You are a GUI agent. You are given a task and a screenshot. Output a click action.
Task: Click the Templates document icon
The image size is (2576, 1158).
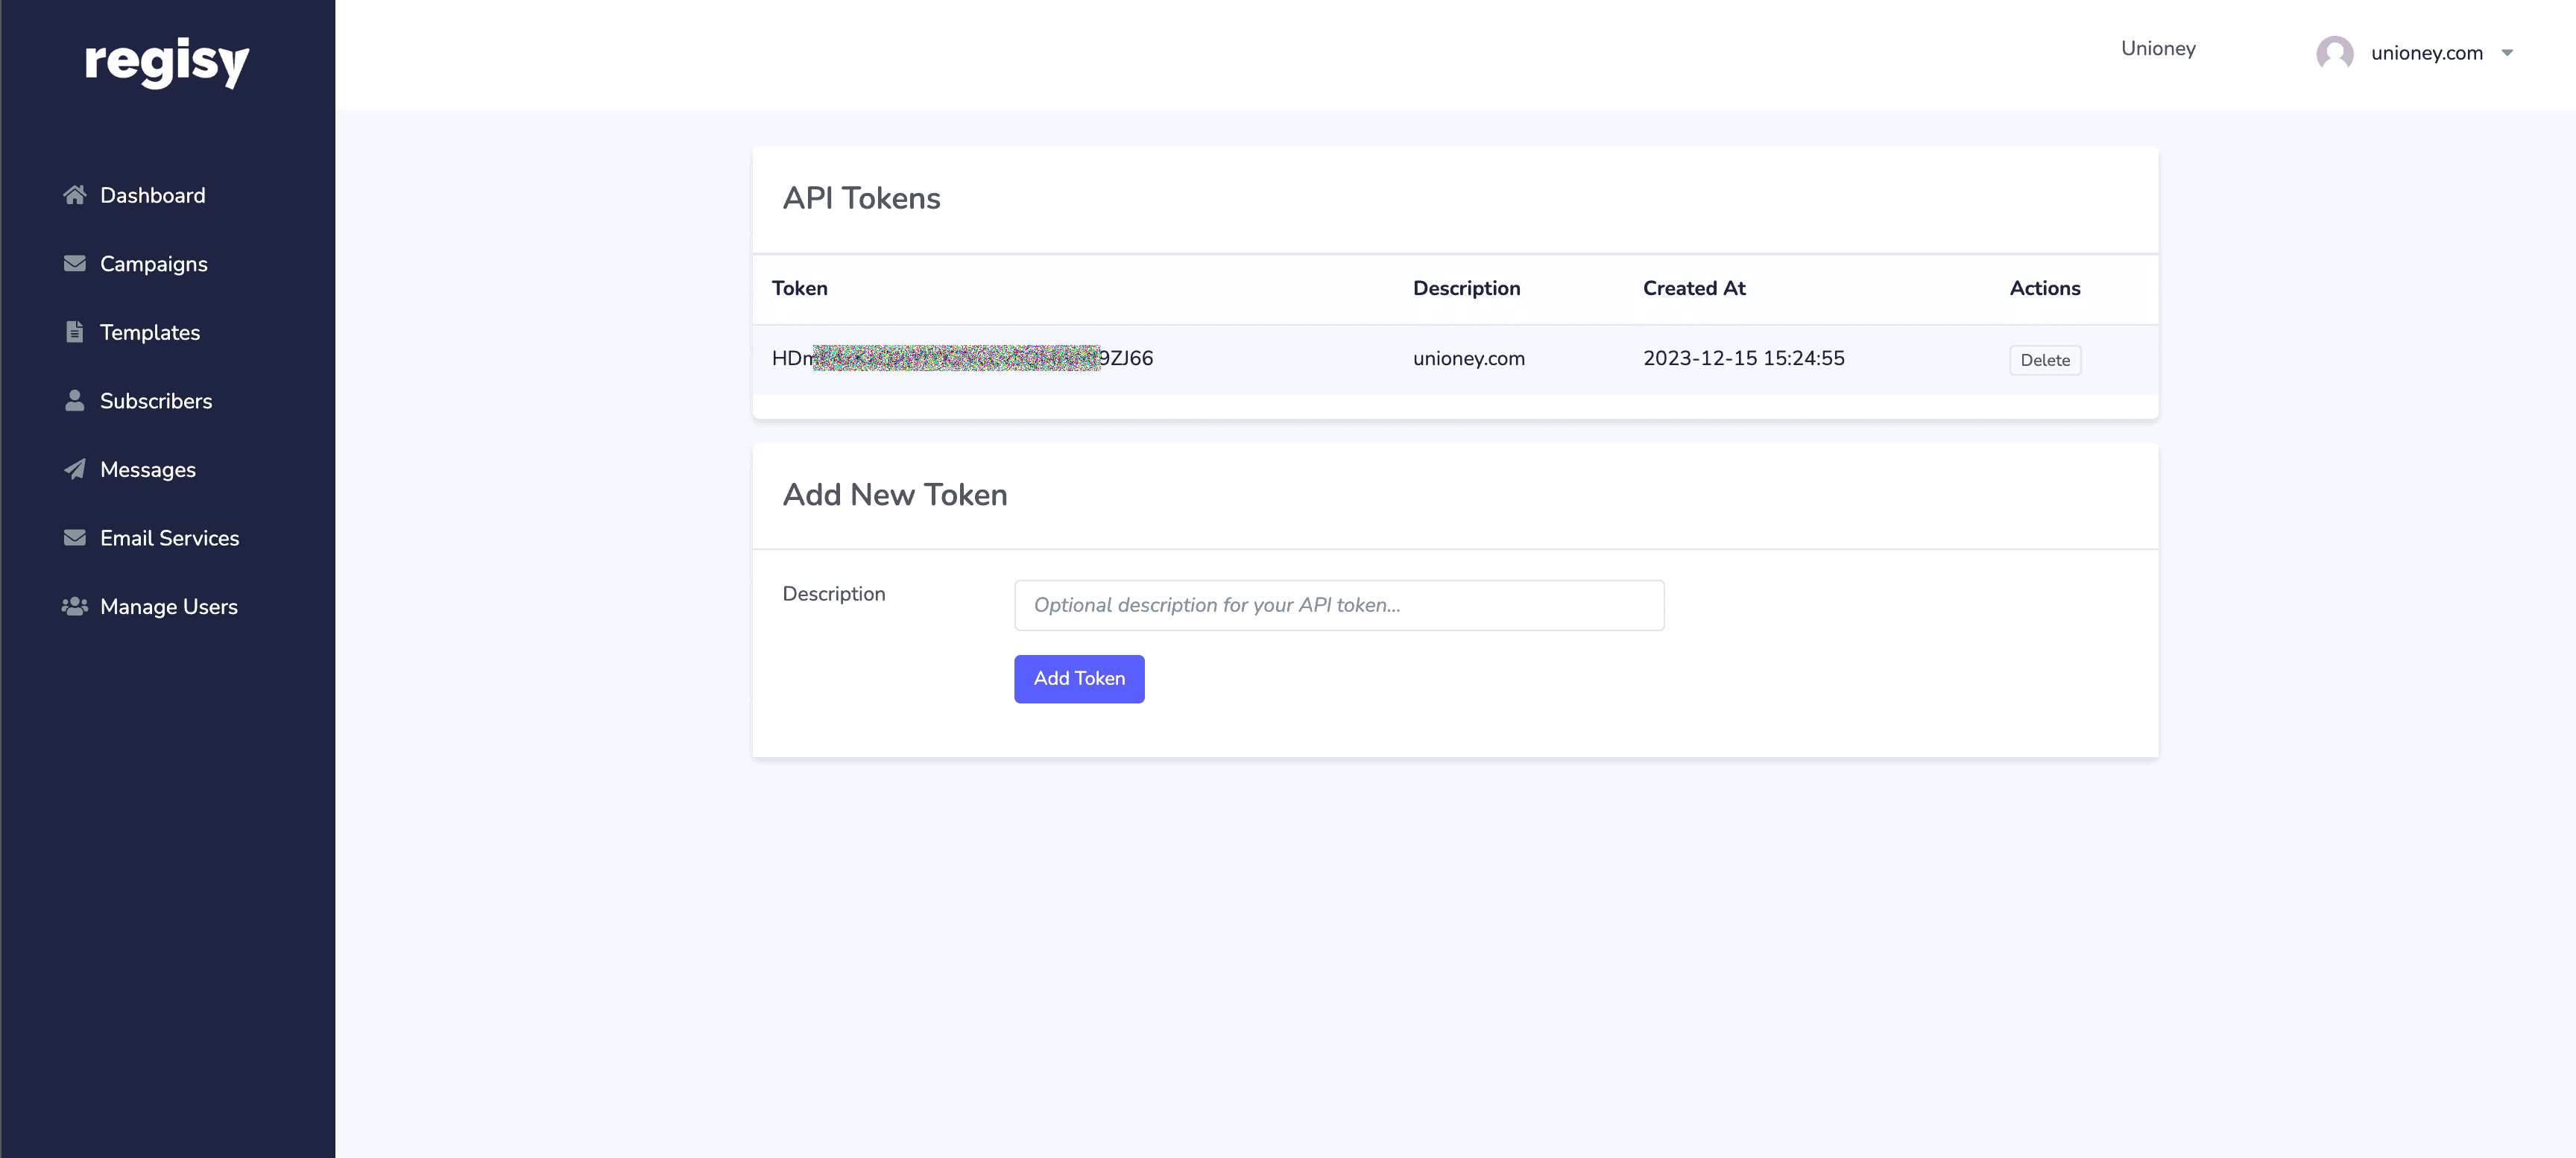pos(75,332)
